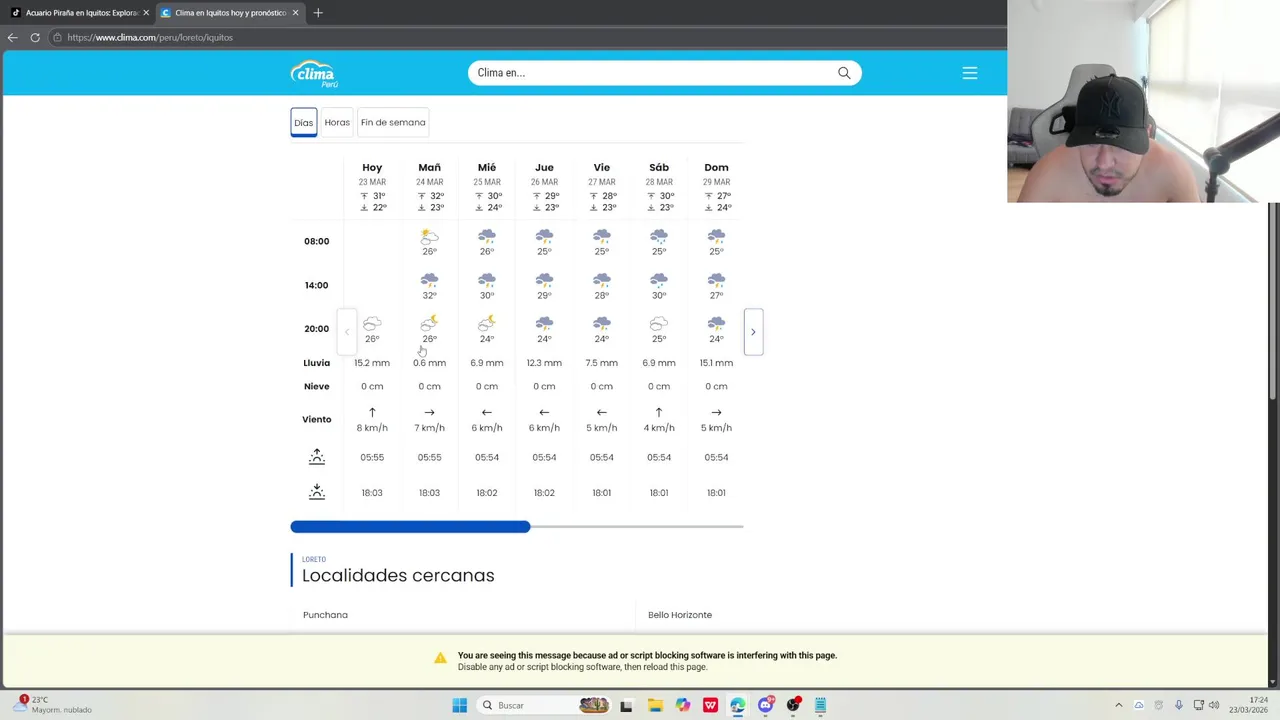The height and width of the screenshot is (720, 1280).
Task: Open Discord from the taskbar
Action: coord(766,705)
